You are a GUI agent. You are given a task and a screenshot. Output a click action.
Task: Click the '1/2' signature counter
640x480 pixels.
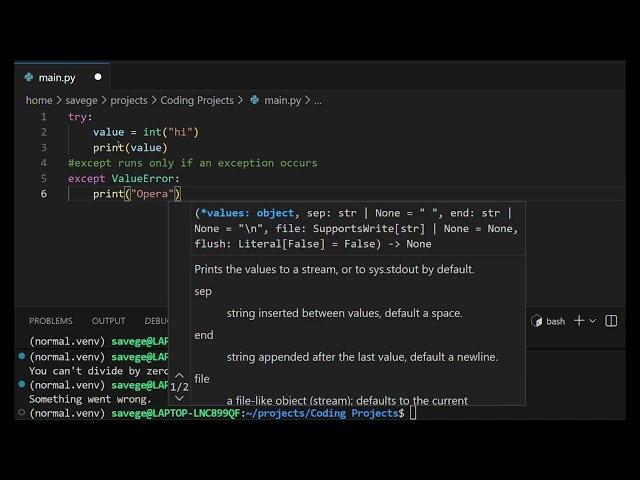click(179, 387)
